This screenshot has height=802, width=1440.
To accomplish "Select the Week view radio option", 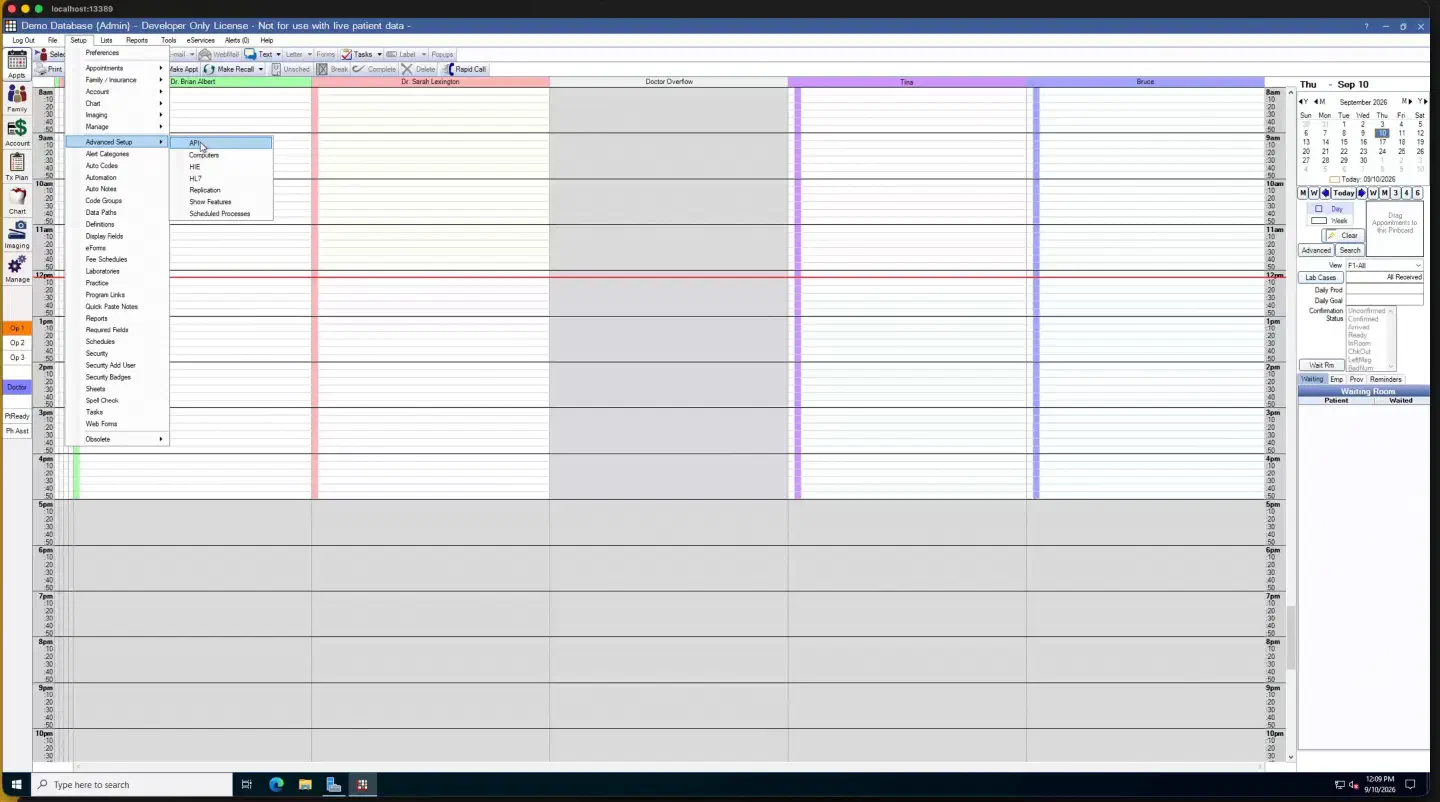I will (1330, 221).
